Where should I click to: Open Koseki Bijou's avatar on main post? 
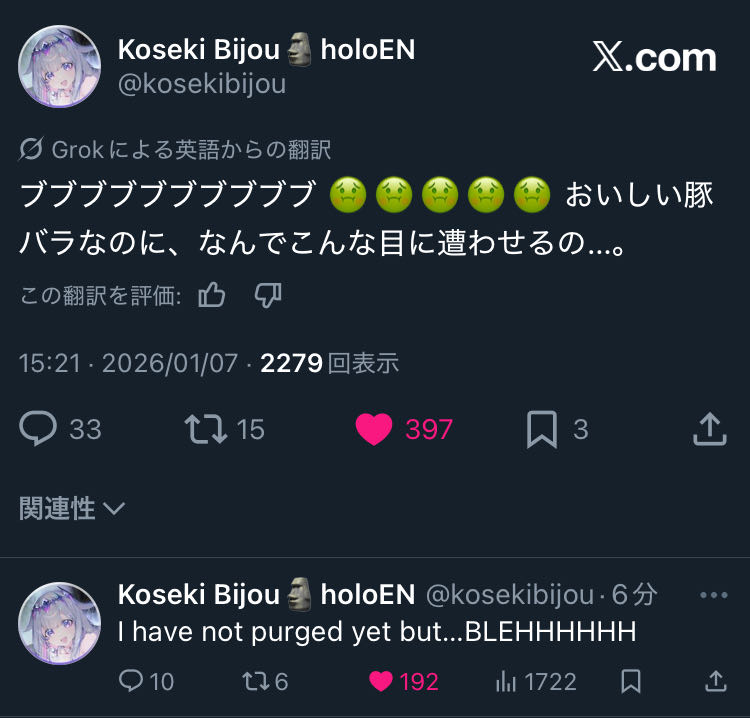59,66
